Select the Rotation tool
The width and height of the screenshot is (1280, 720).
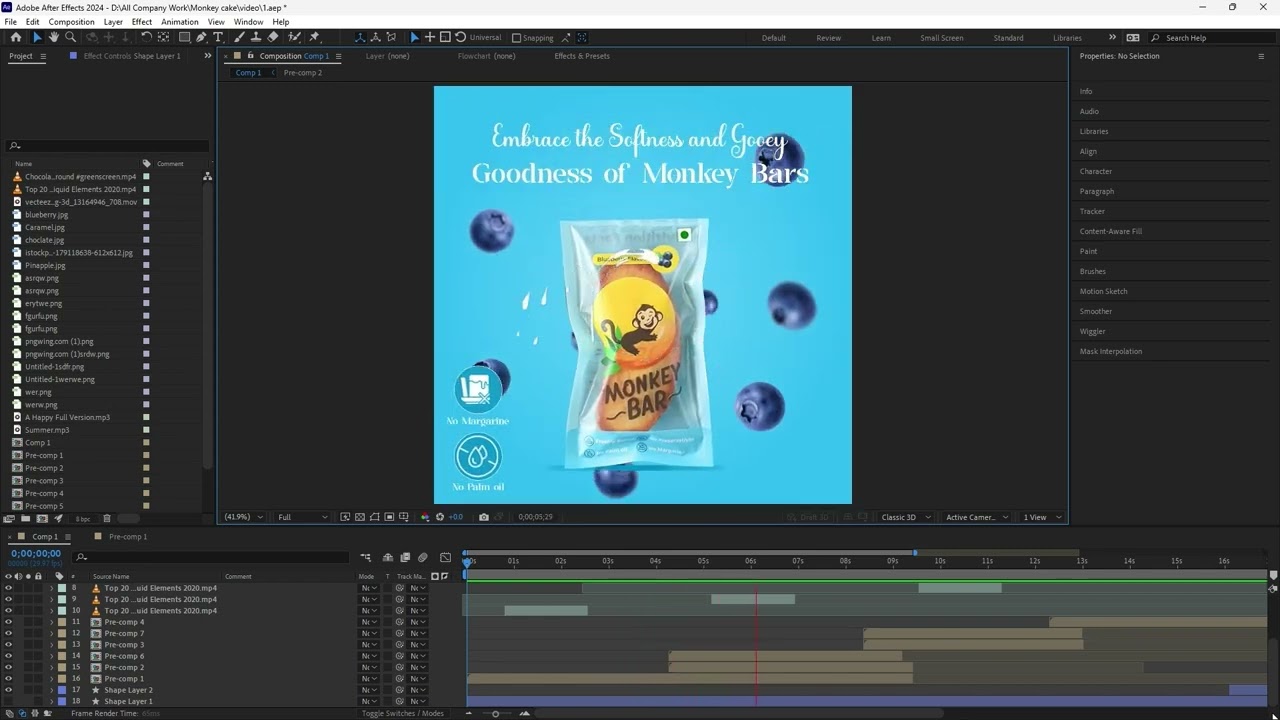click(x=146, y=37)
